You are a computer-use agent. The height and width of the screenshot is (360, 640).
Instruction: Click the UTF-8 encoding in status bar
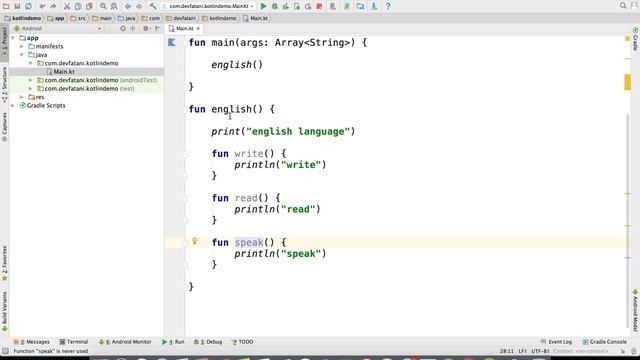[541, 351]
